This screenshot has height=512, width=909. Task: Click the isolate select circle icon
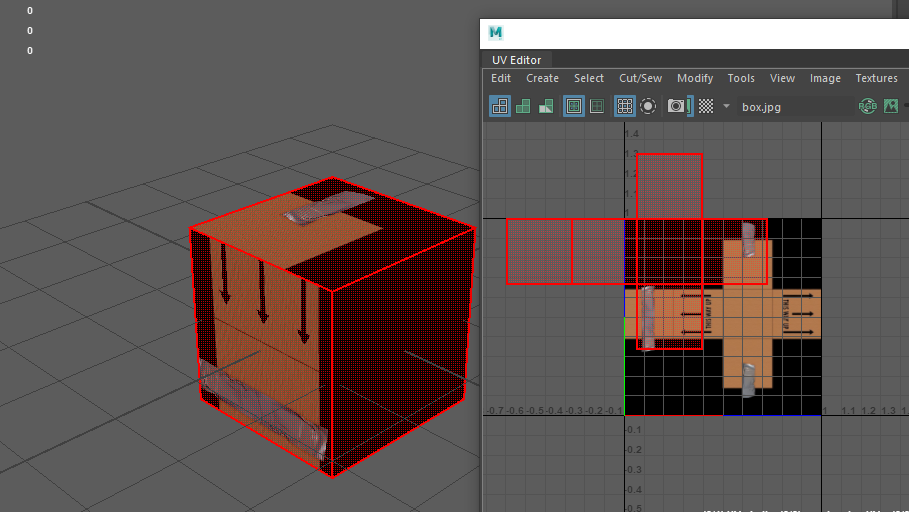pos(648,106)
